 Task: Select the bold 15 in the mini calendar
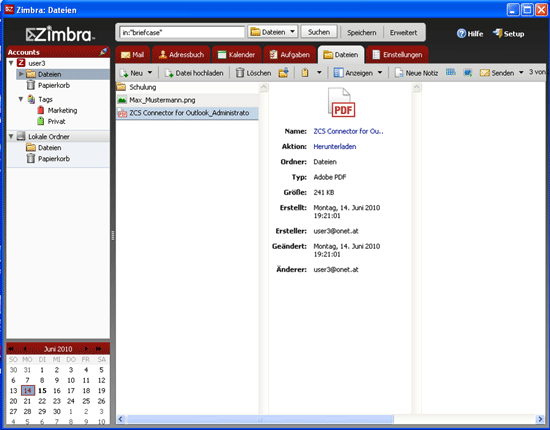(42, 390)
